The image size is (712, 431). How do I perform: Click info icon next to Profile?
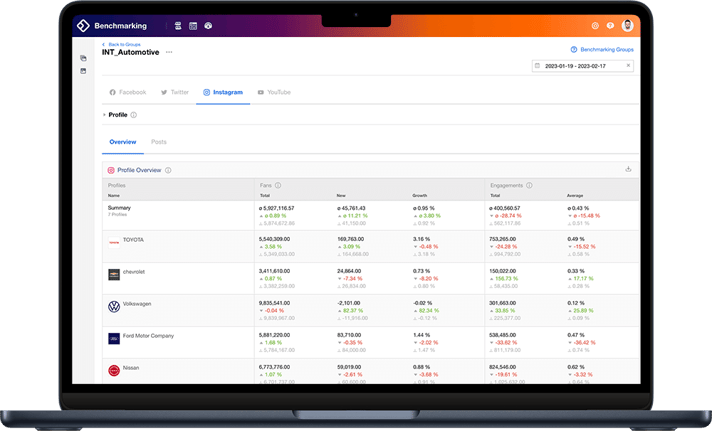(x=134, y=115)
